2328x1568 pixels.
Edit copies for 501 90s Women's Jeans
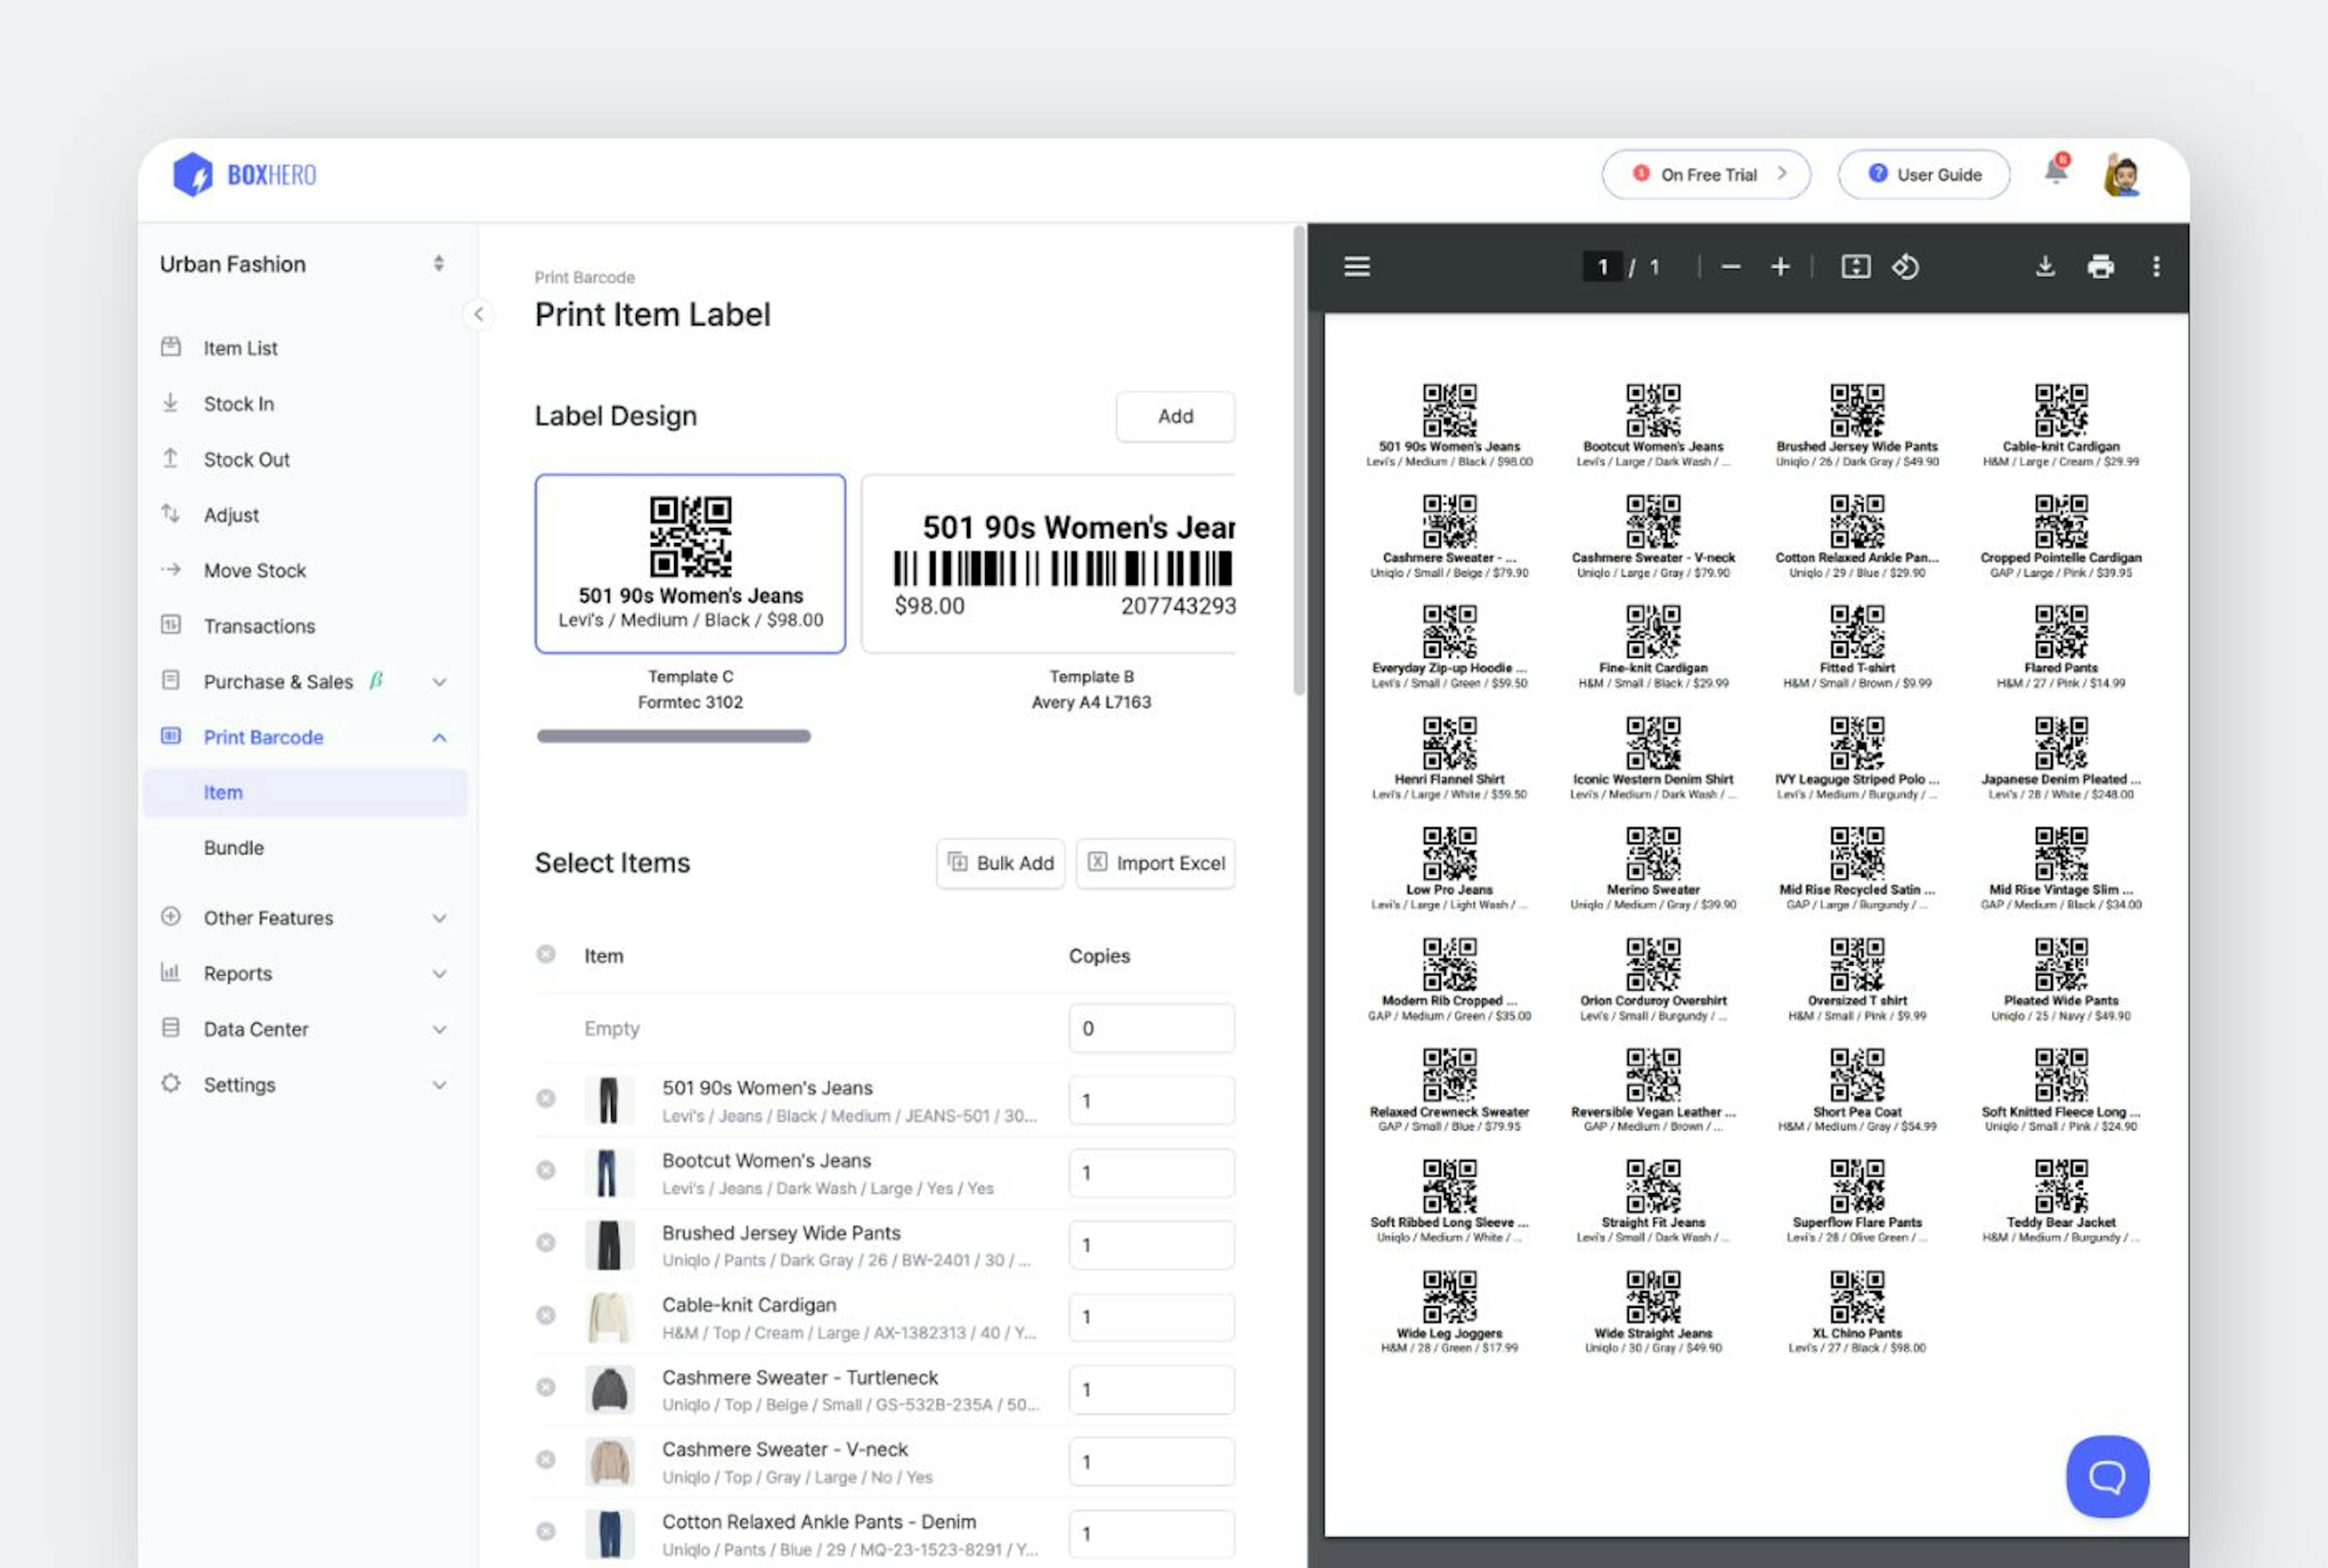(x=1151, y=1100)
